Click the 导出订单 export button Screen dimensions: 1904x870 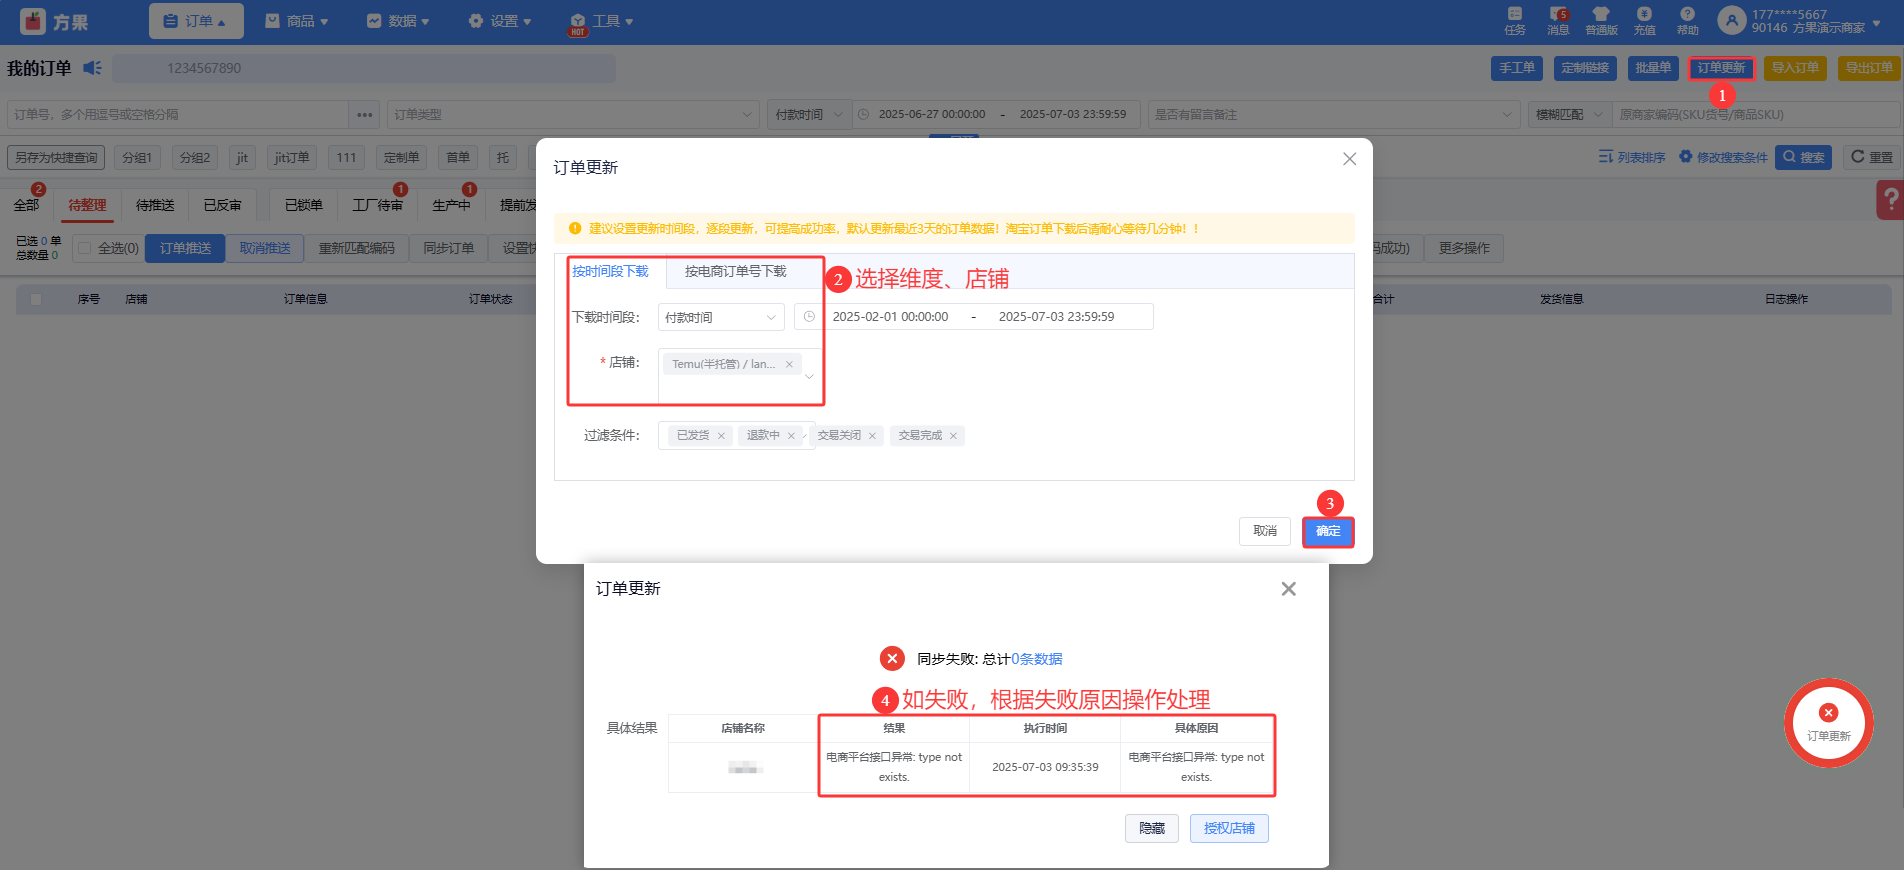point(1869,68)
